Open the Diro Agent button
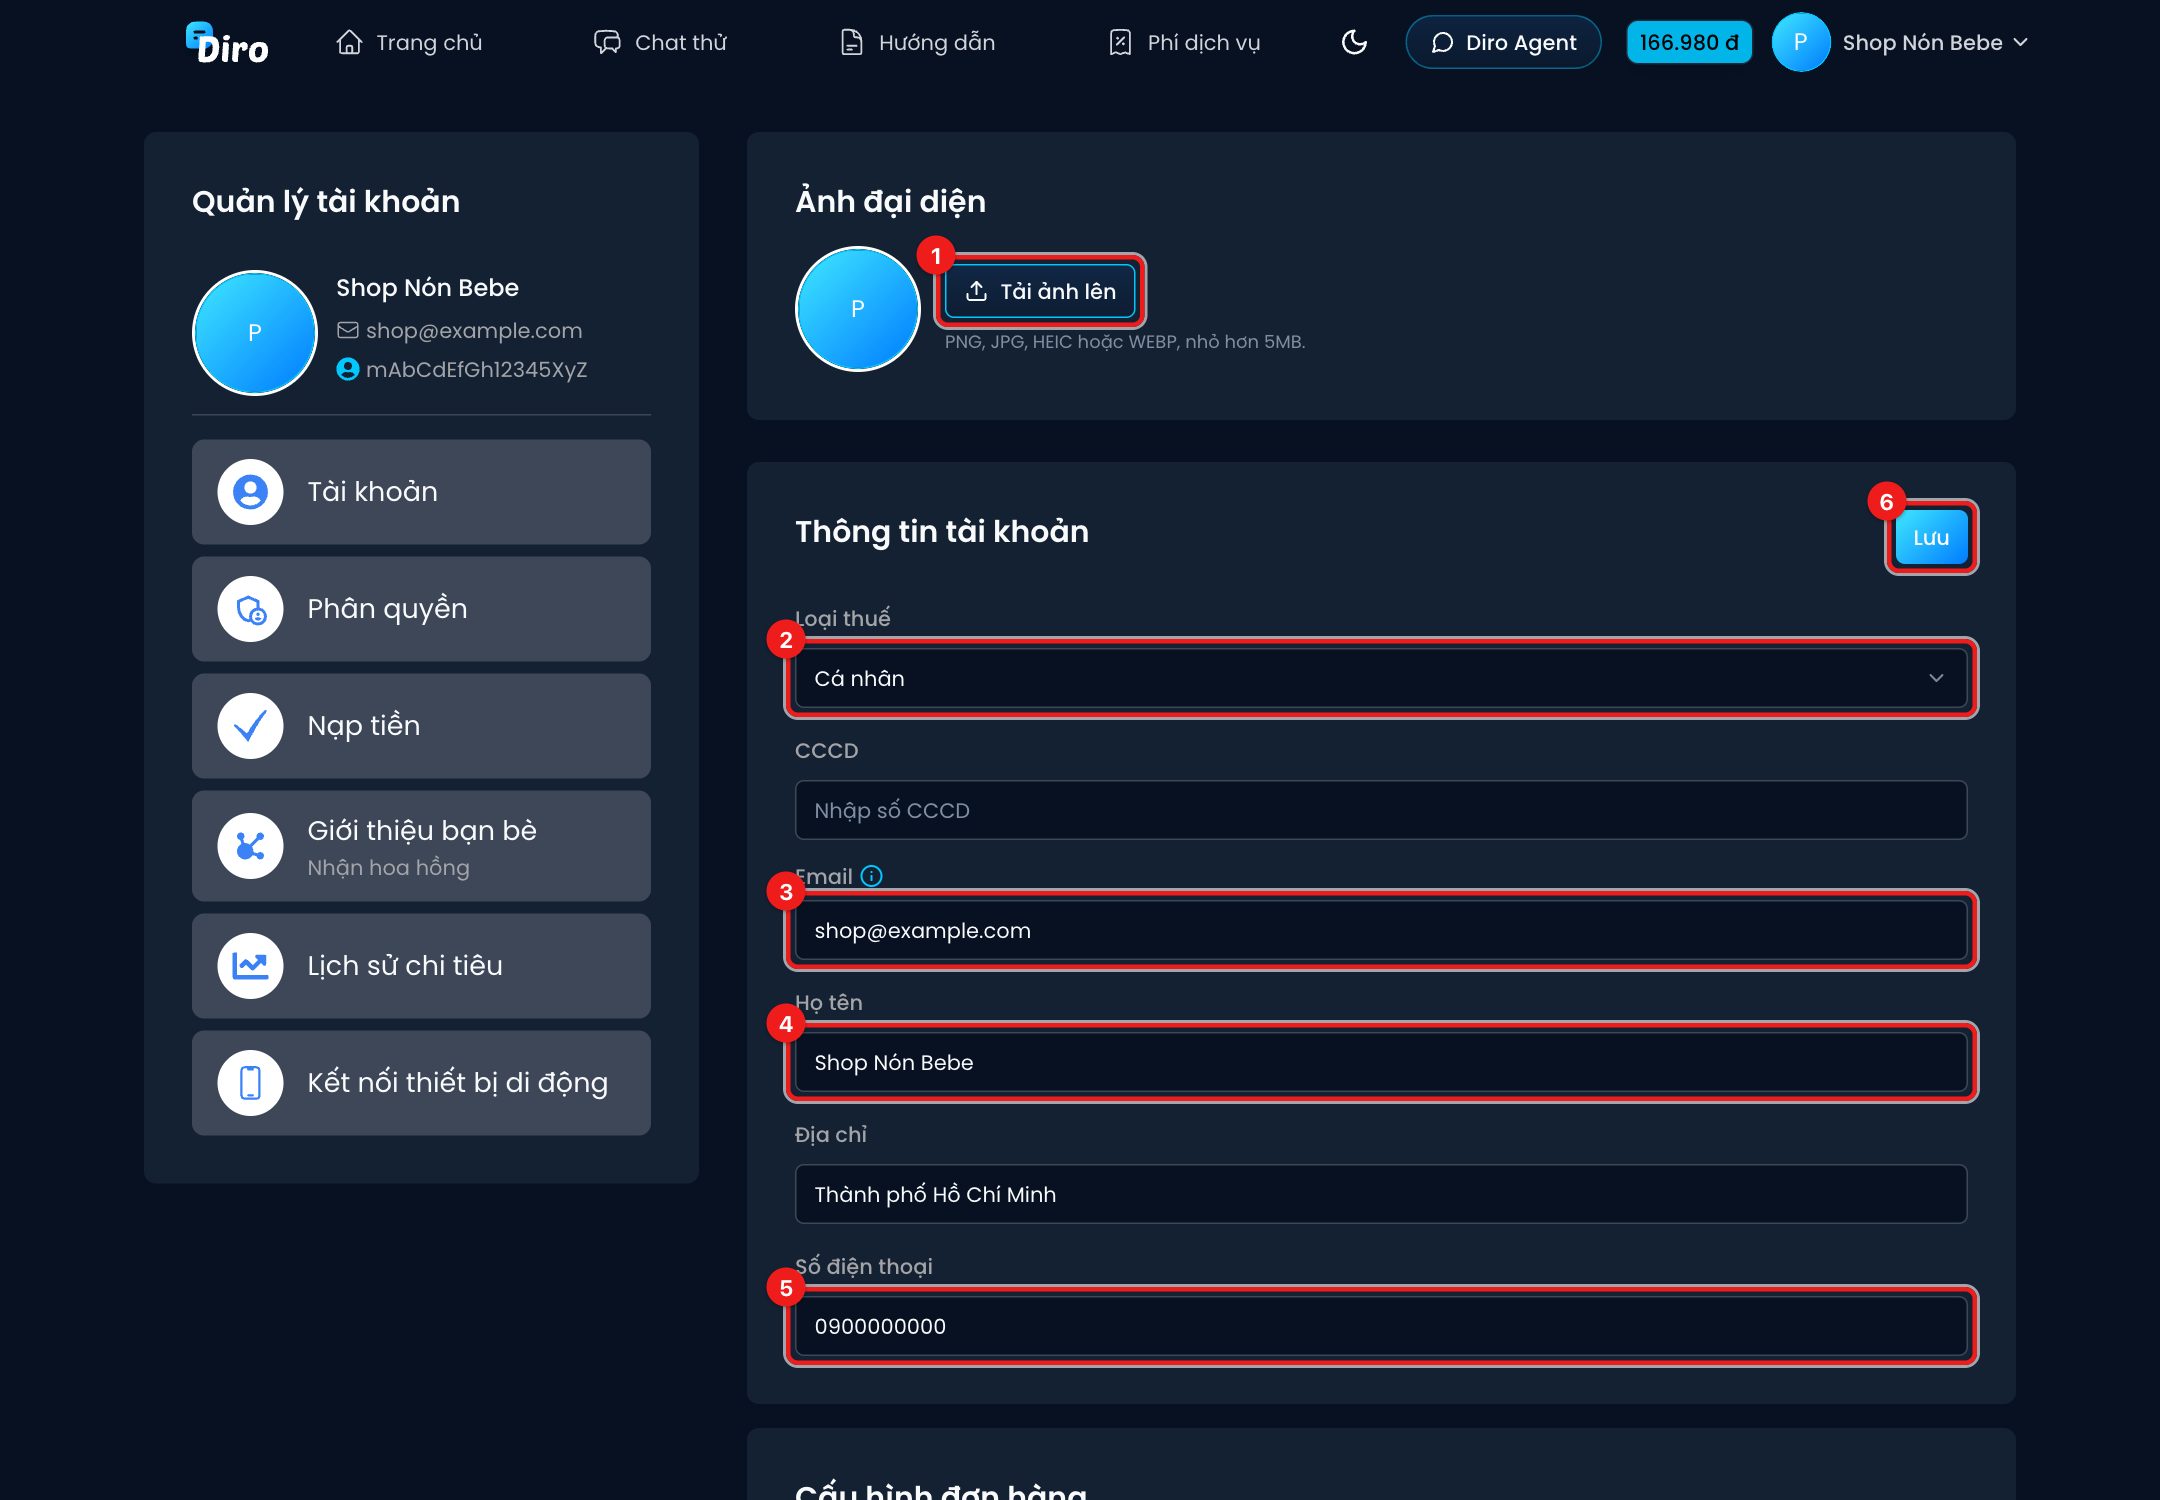The width and height of the screenshot is (2160, 1500). pos(1503,42)
